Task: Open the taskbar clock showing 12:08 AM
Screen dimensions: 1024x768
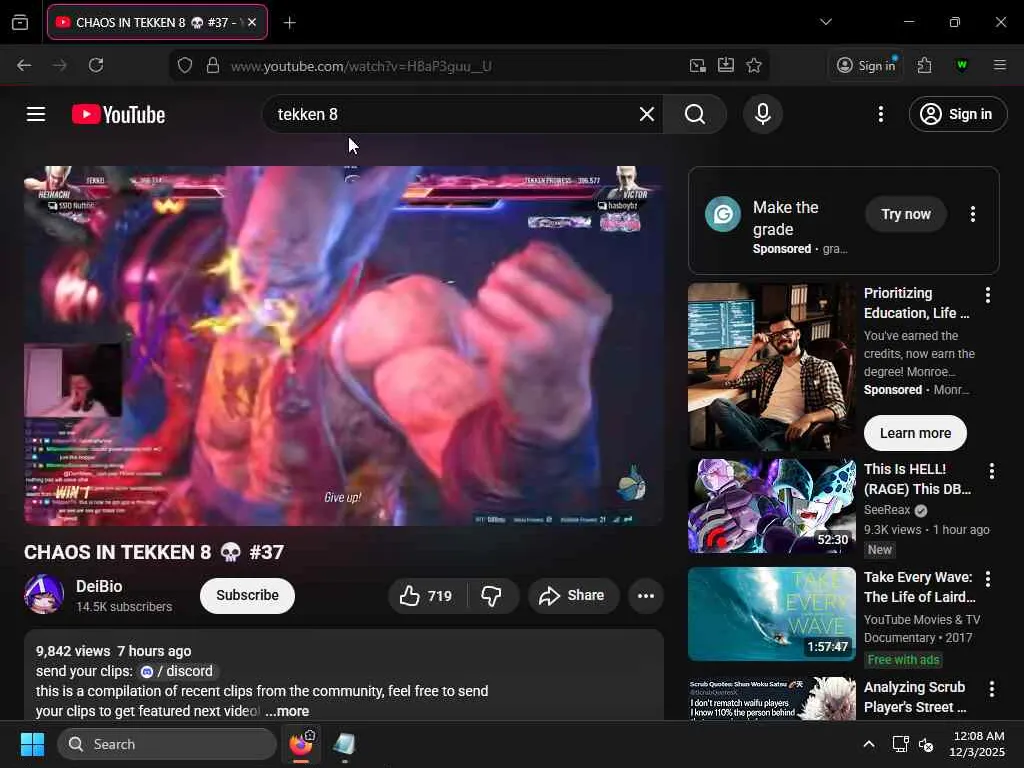Action: [x=976, y=744]
